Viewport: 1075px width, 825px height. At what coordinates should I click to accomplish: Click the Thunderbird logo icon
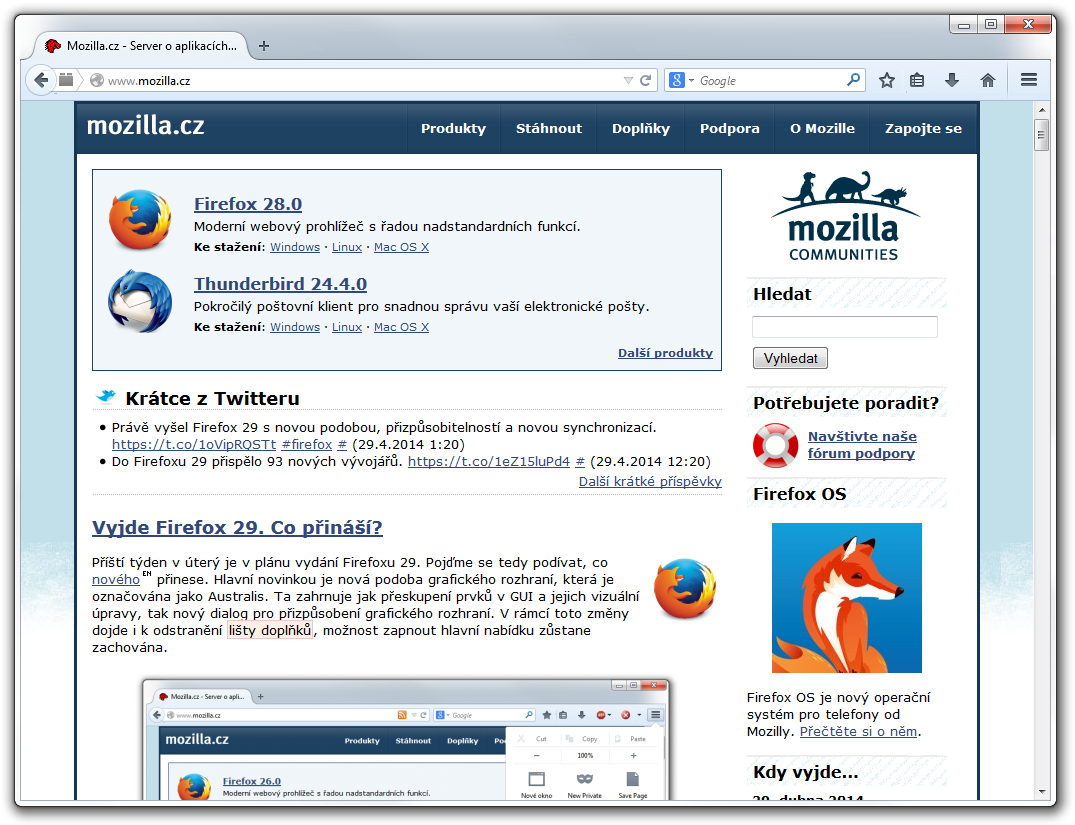(x=140, y=301)
